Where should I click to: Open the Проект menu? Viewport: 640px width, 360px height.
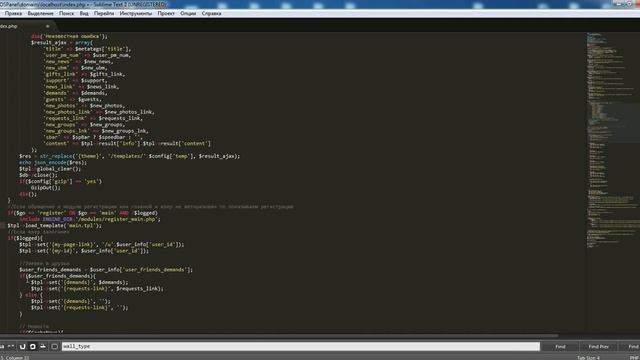[x=166, y=13]
